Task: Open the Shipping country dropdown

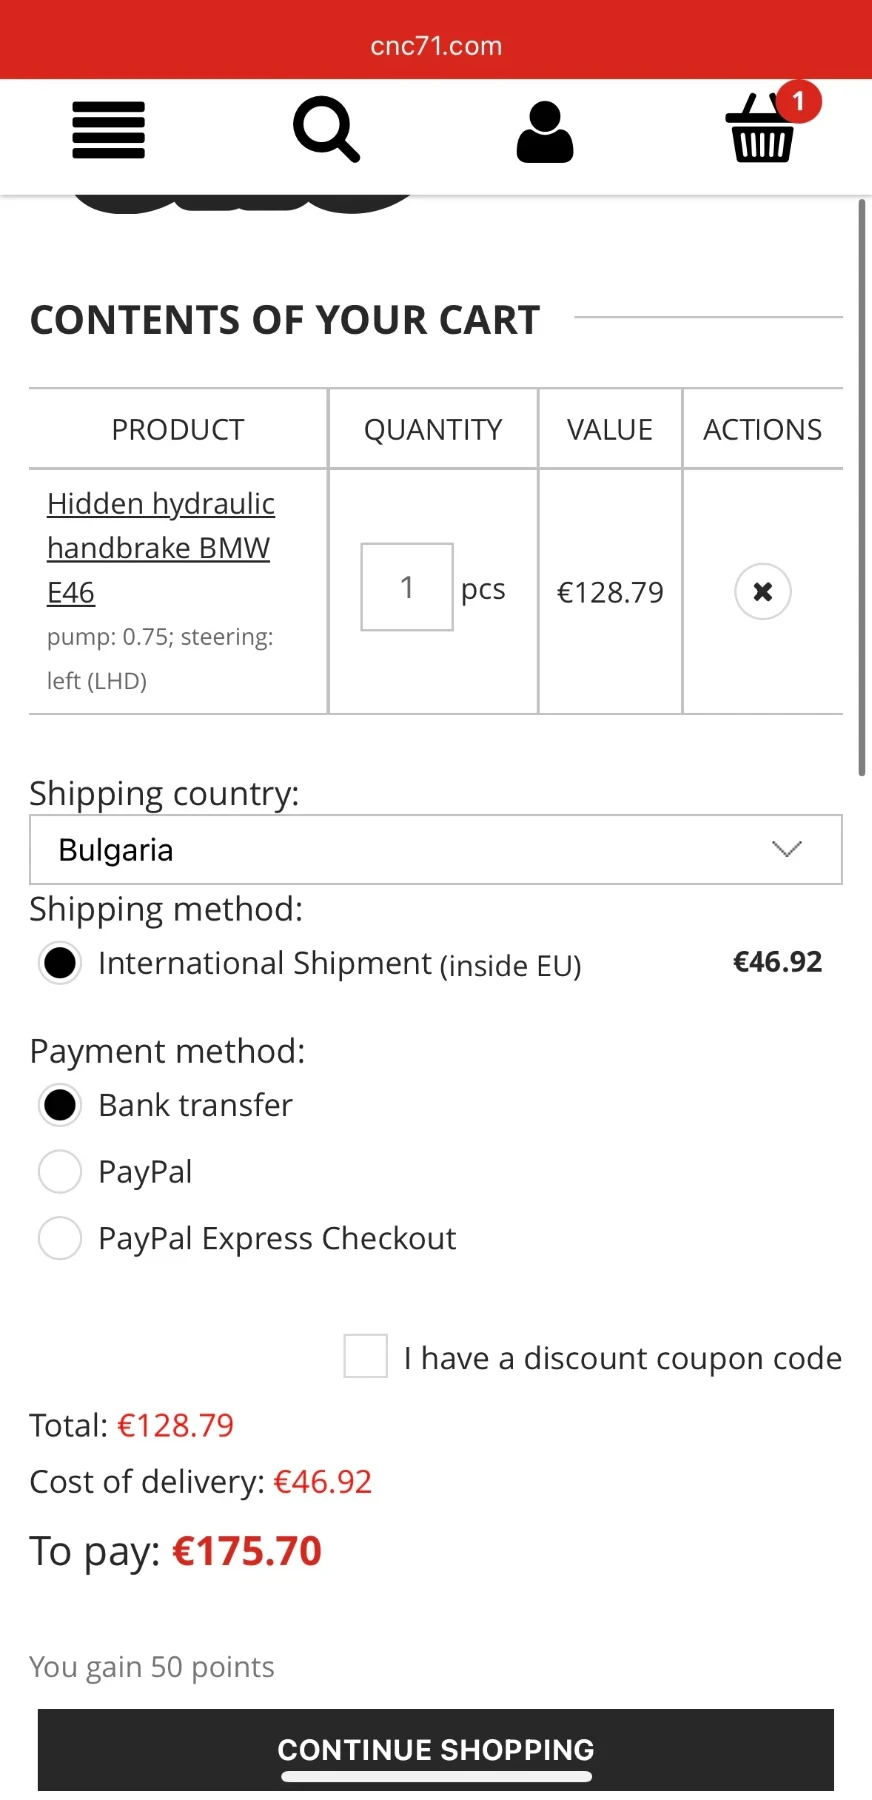Action: [436, 850]
